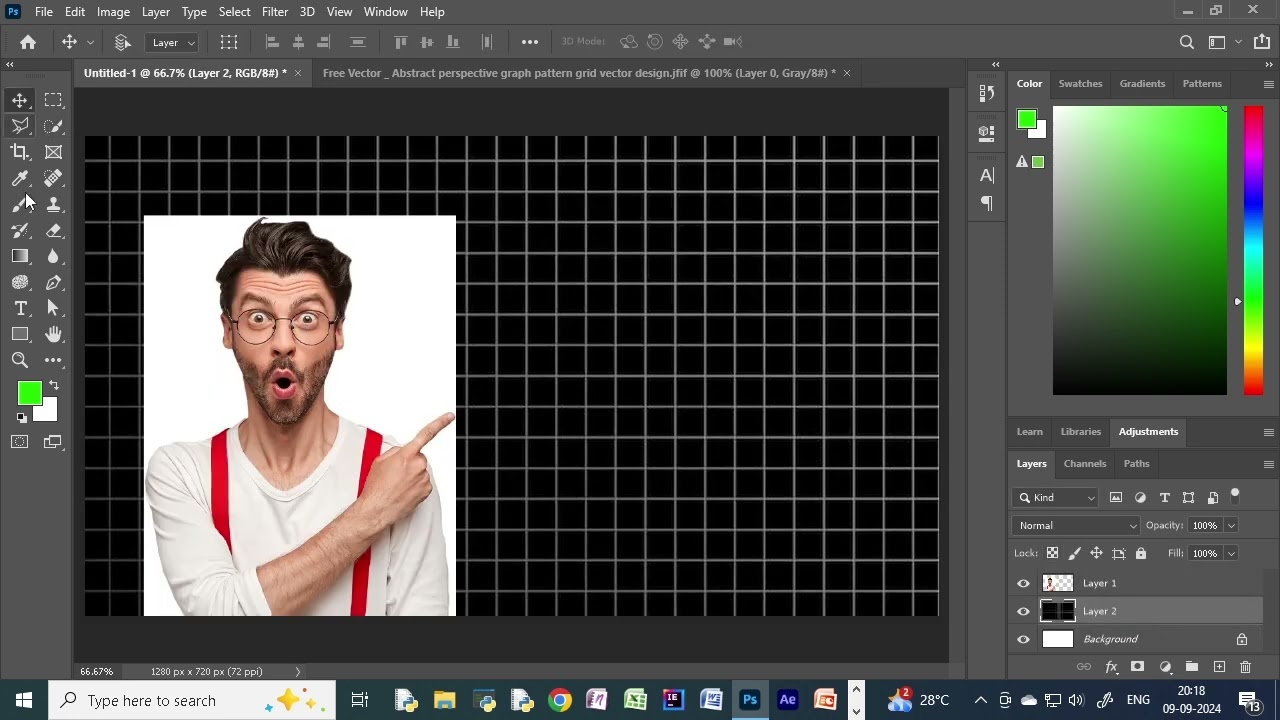Toggle Show Transform Controls in options bar

click(x=229, y=42)
